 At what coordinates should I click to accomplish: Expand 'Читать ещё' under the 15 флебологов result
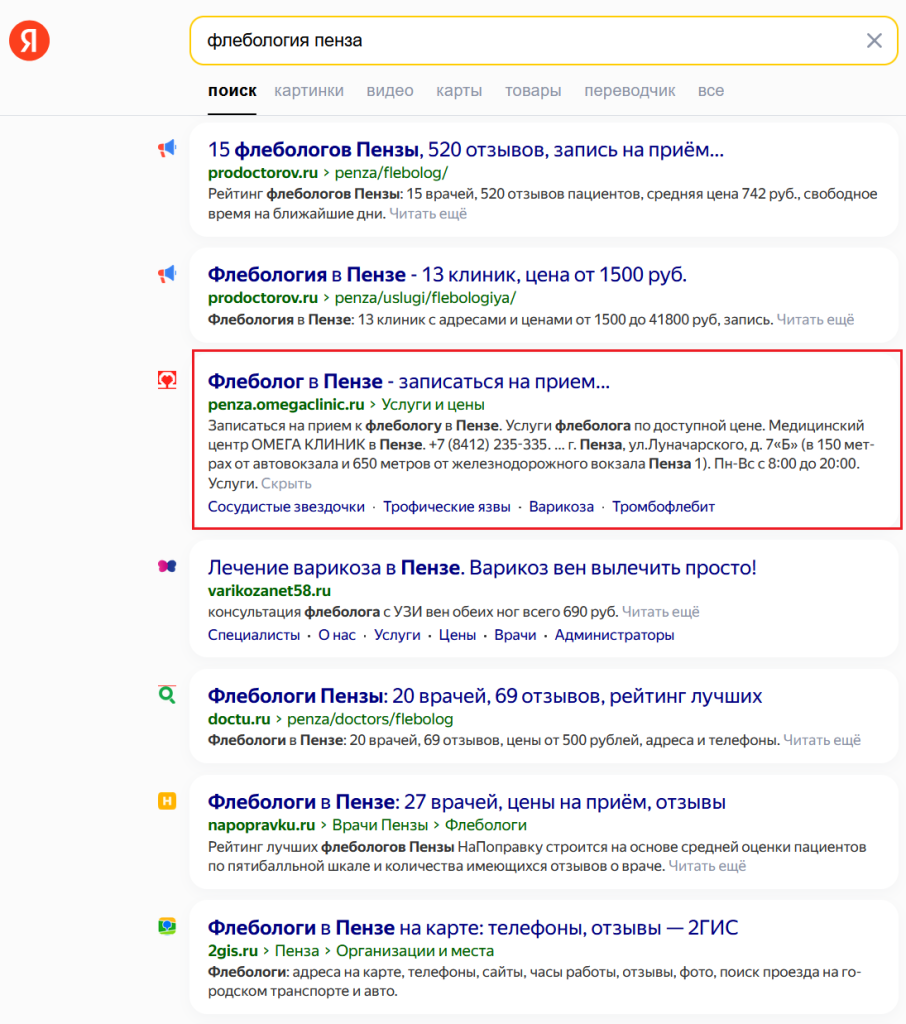pos(428,214)
